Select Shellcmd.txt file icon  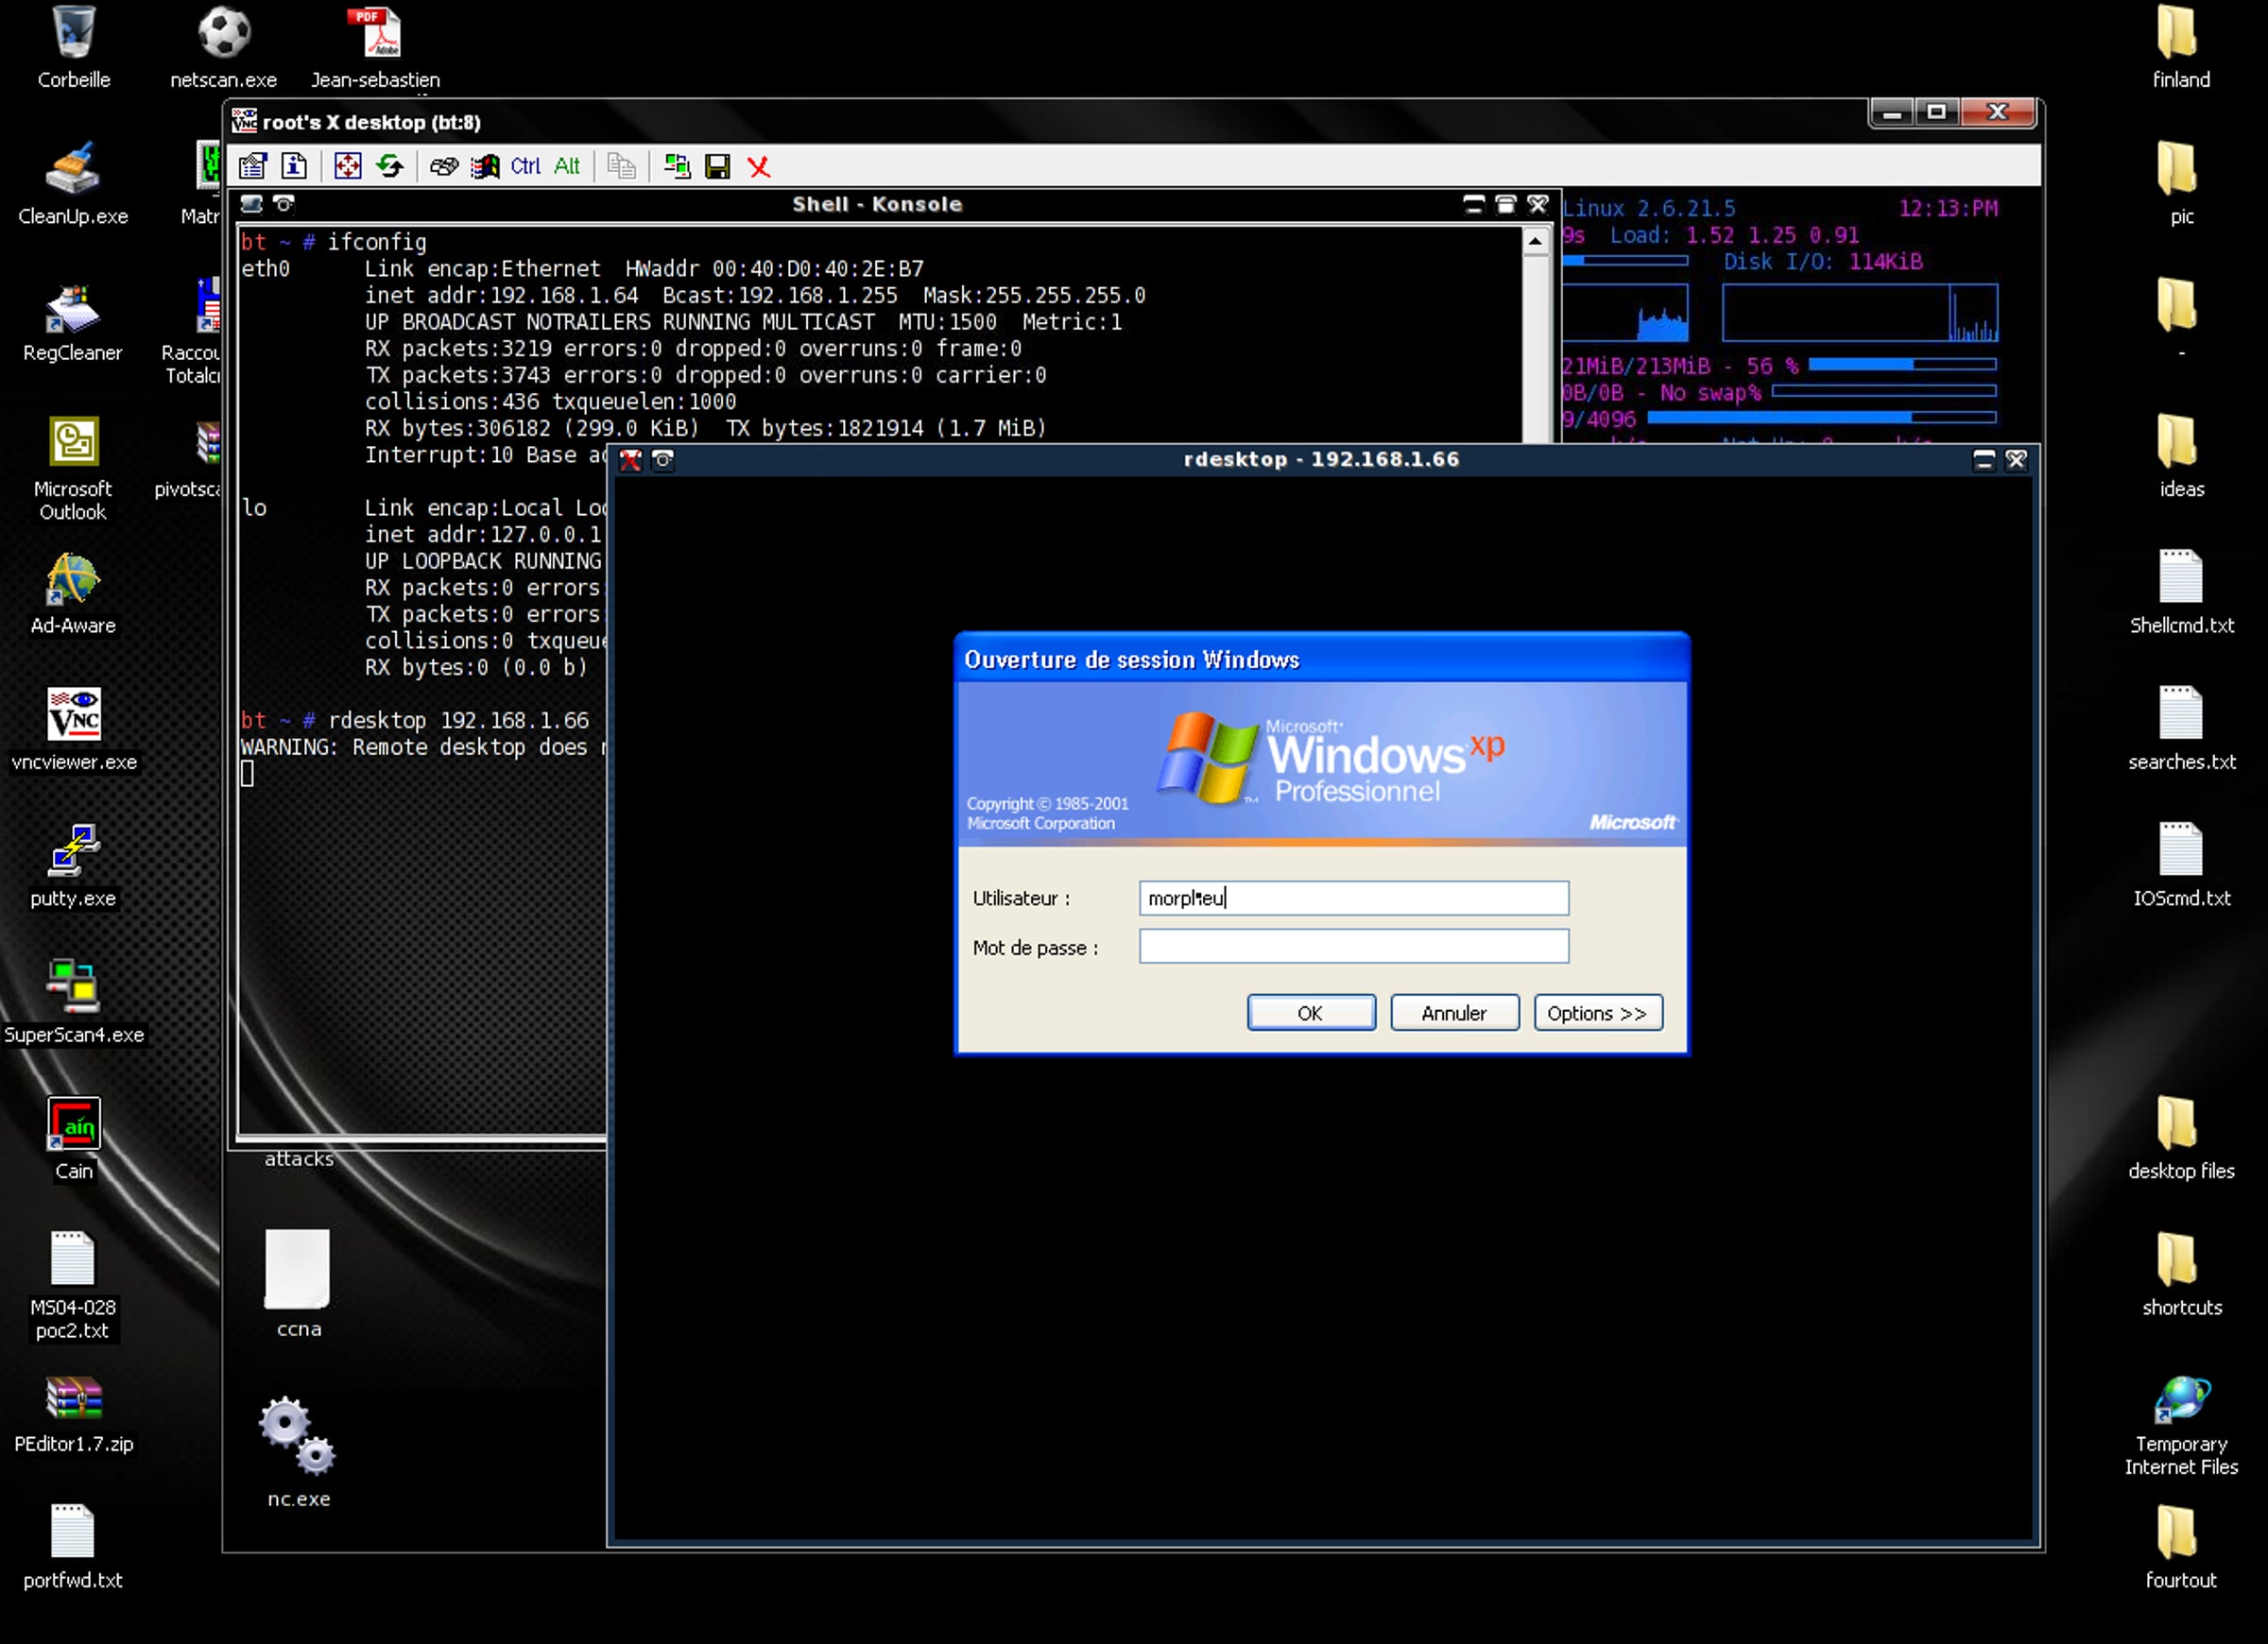pos(2181,594)
